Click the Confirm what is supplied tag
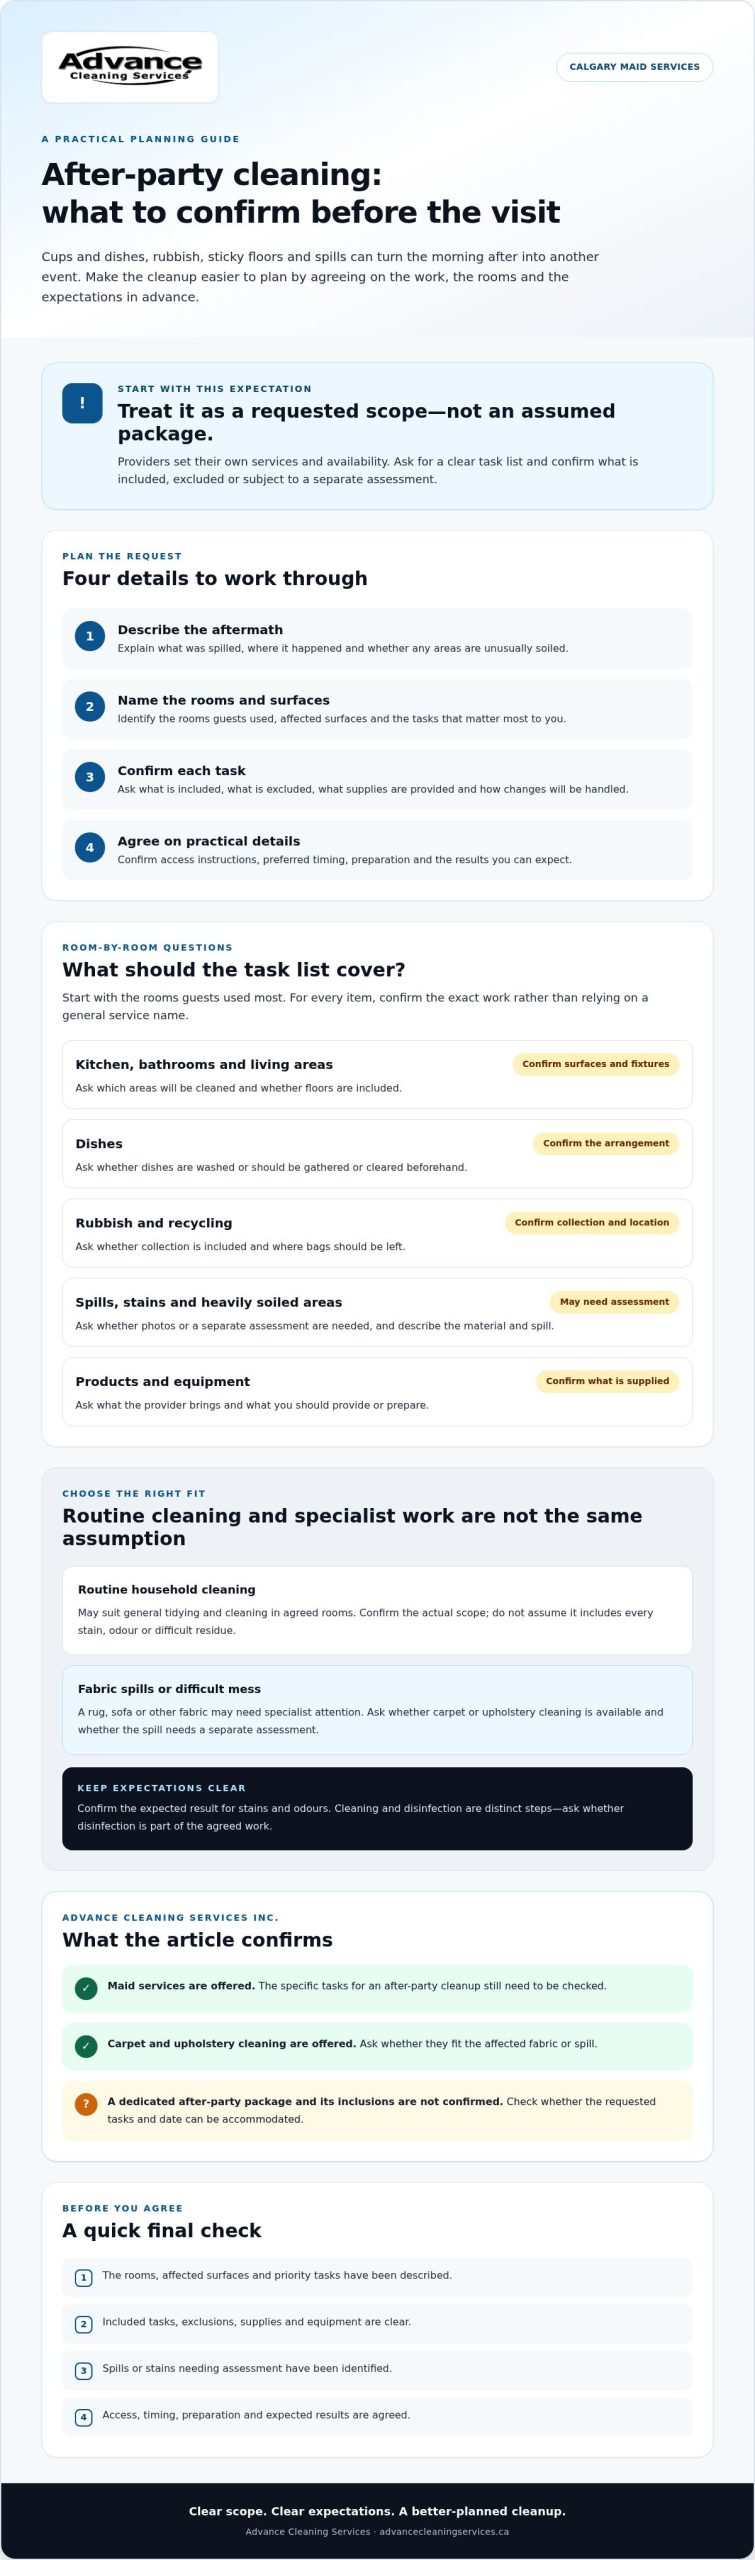 point(607,1381)
